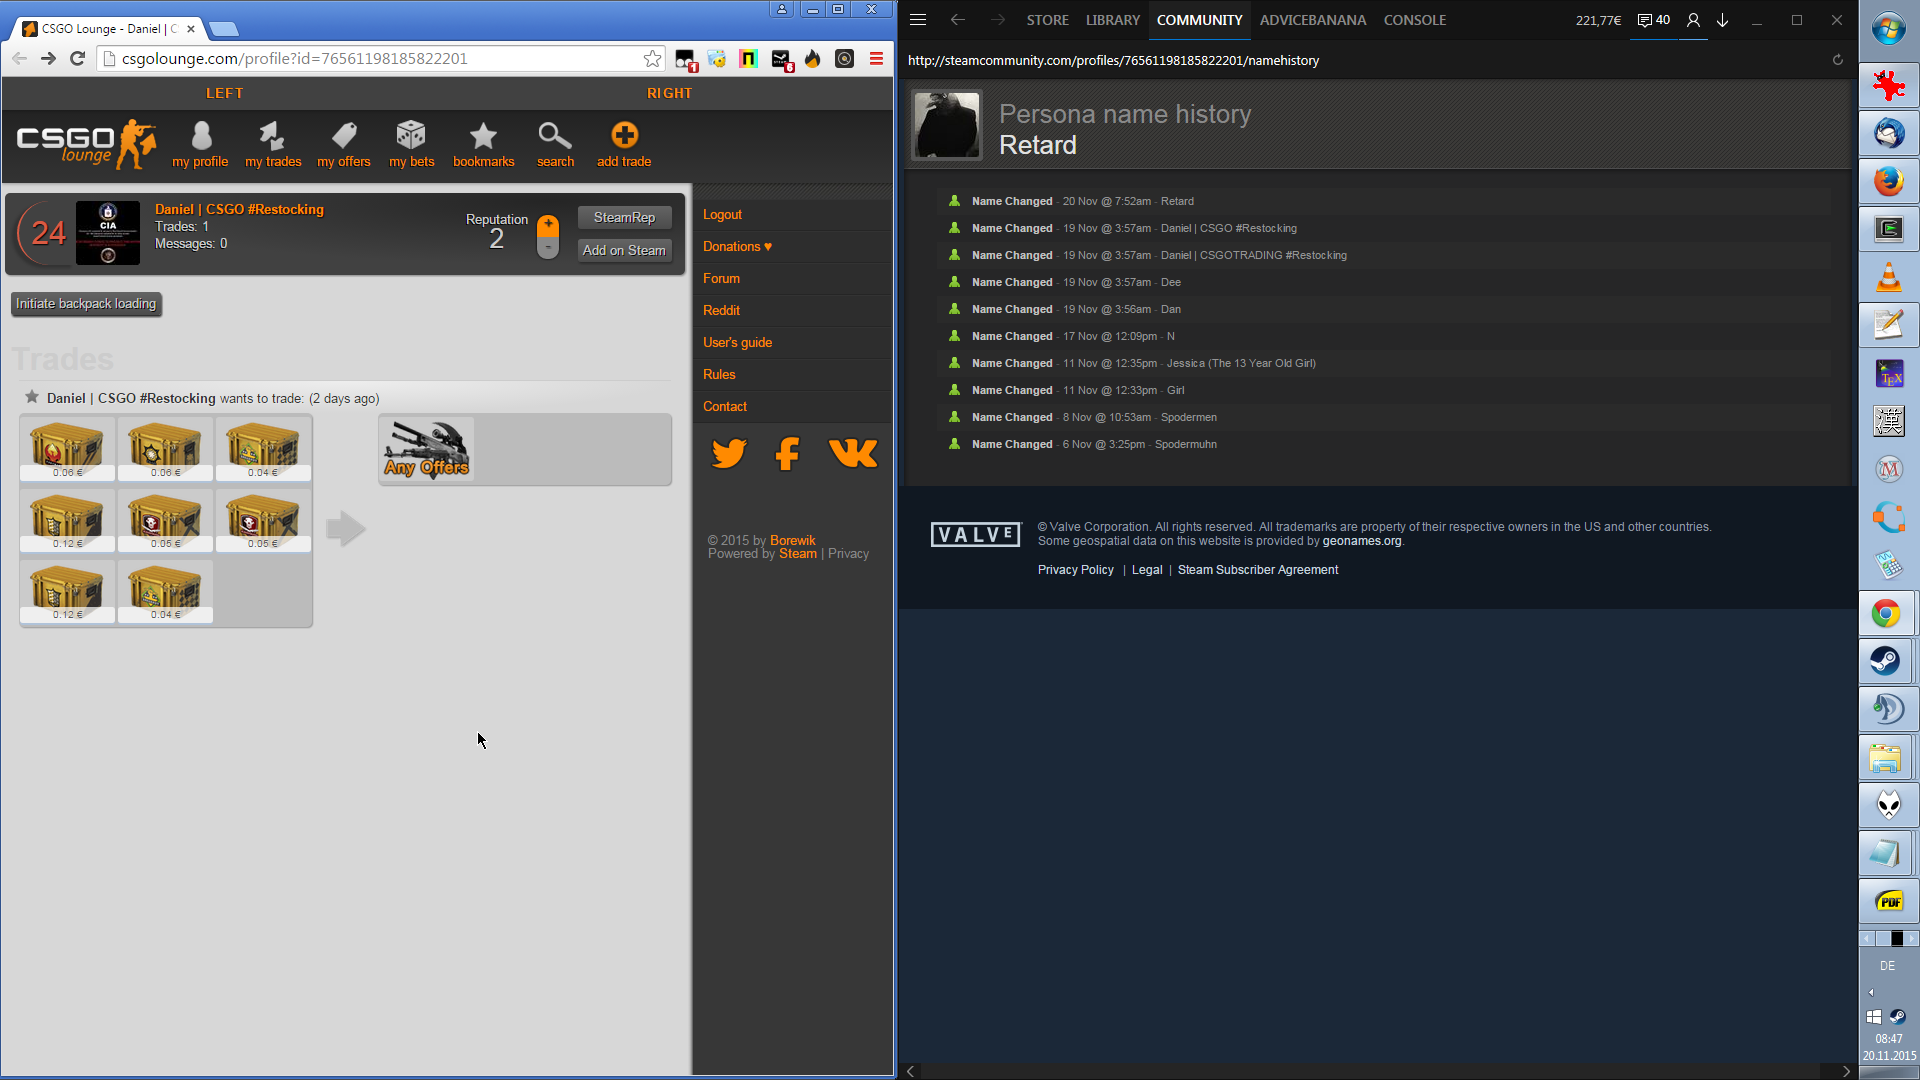
Task: Open the Steam STORE tab
Action: pyautogui.click(x=1047, y=20)
